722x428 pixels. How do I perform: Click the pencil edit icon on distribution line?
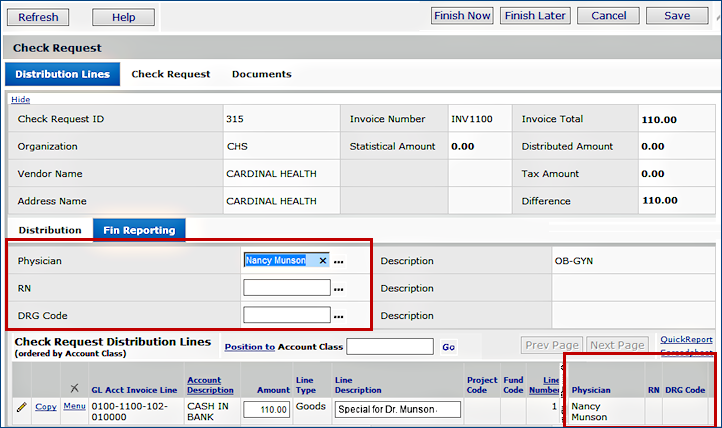(20, 407)
